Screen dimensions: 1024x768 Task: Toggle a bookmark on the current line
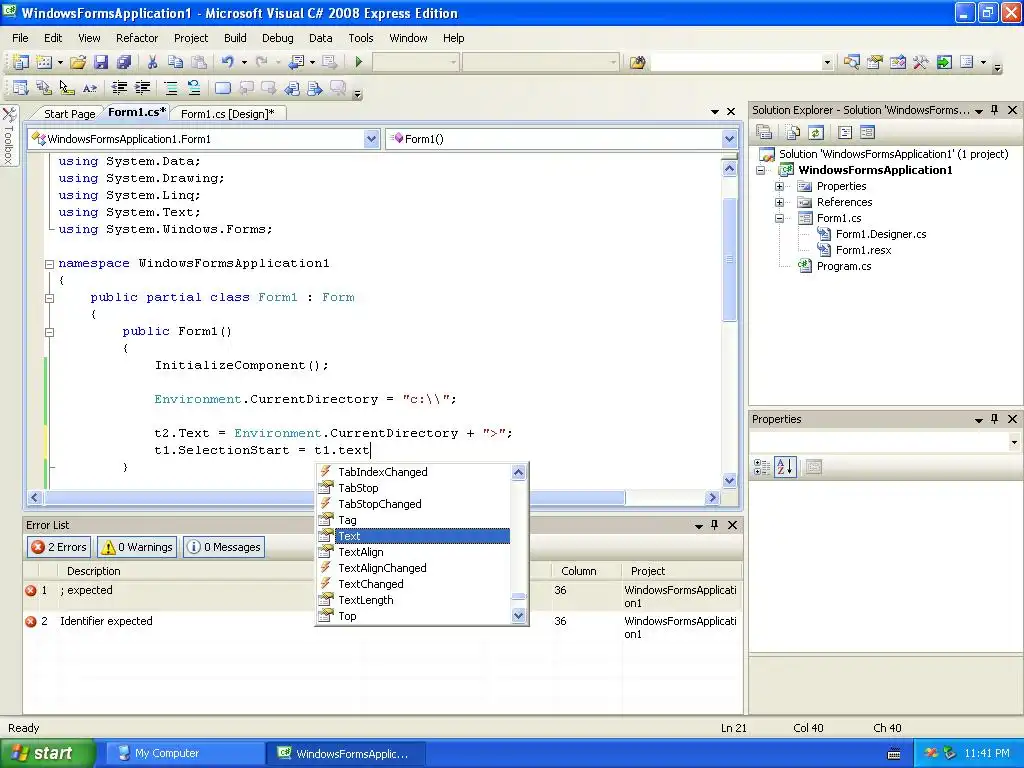(223, 88)
